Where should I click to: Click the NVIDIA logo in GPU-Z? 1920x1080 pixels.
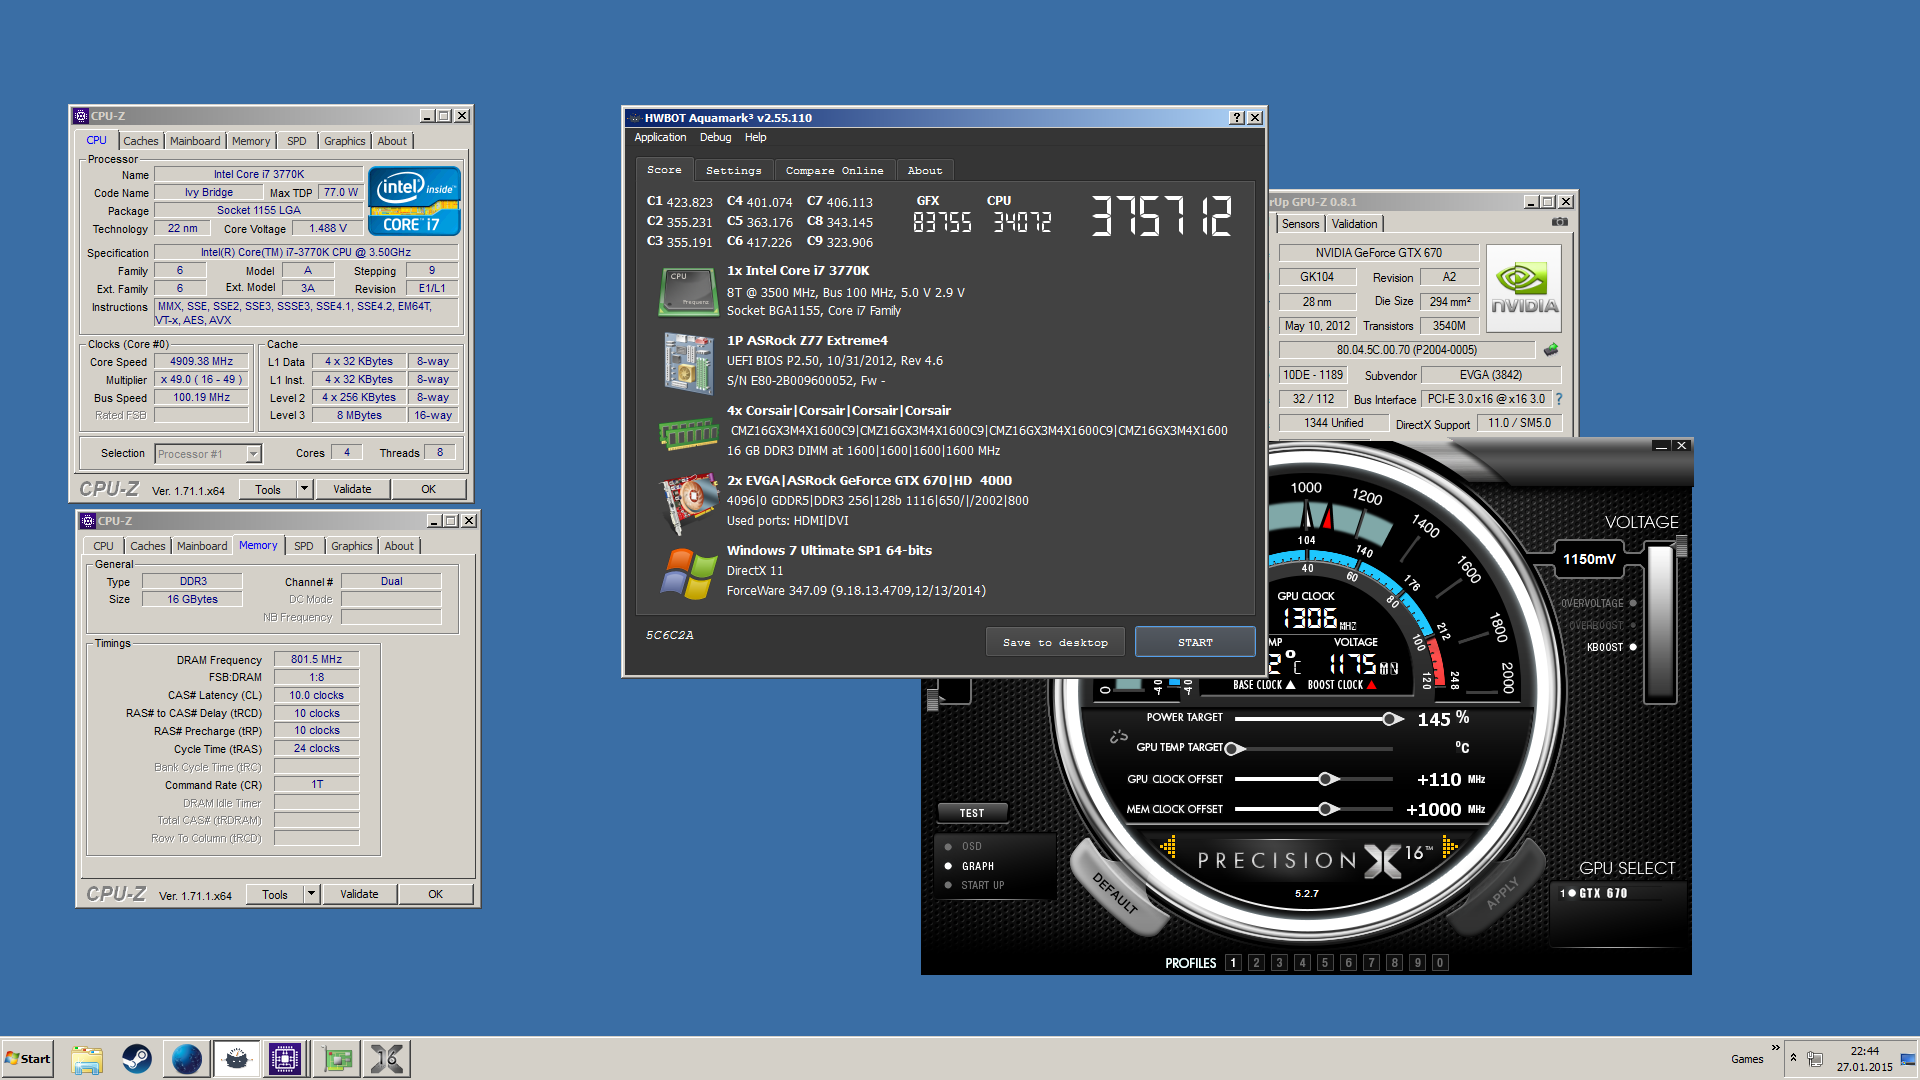(1524, 289)
